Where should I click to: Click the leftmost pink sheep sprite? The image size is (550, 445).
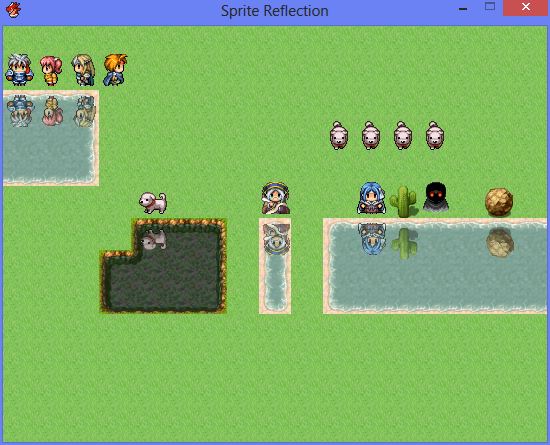pos(339,135)
